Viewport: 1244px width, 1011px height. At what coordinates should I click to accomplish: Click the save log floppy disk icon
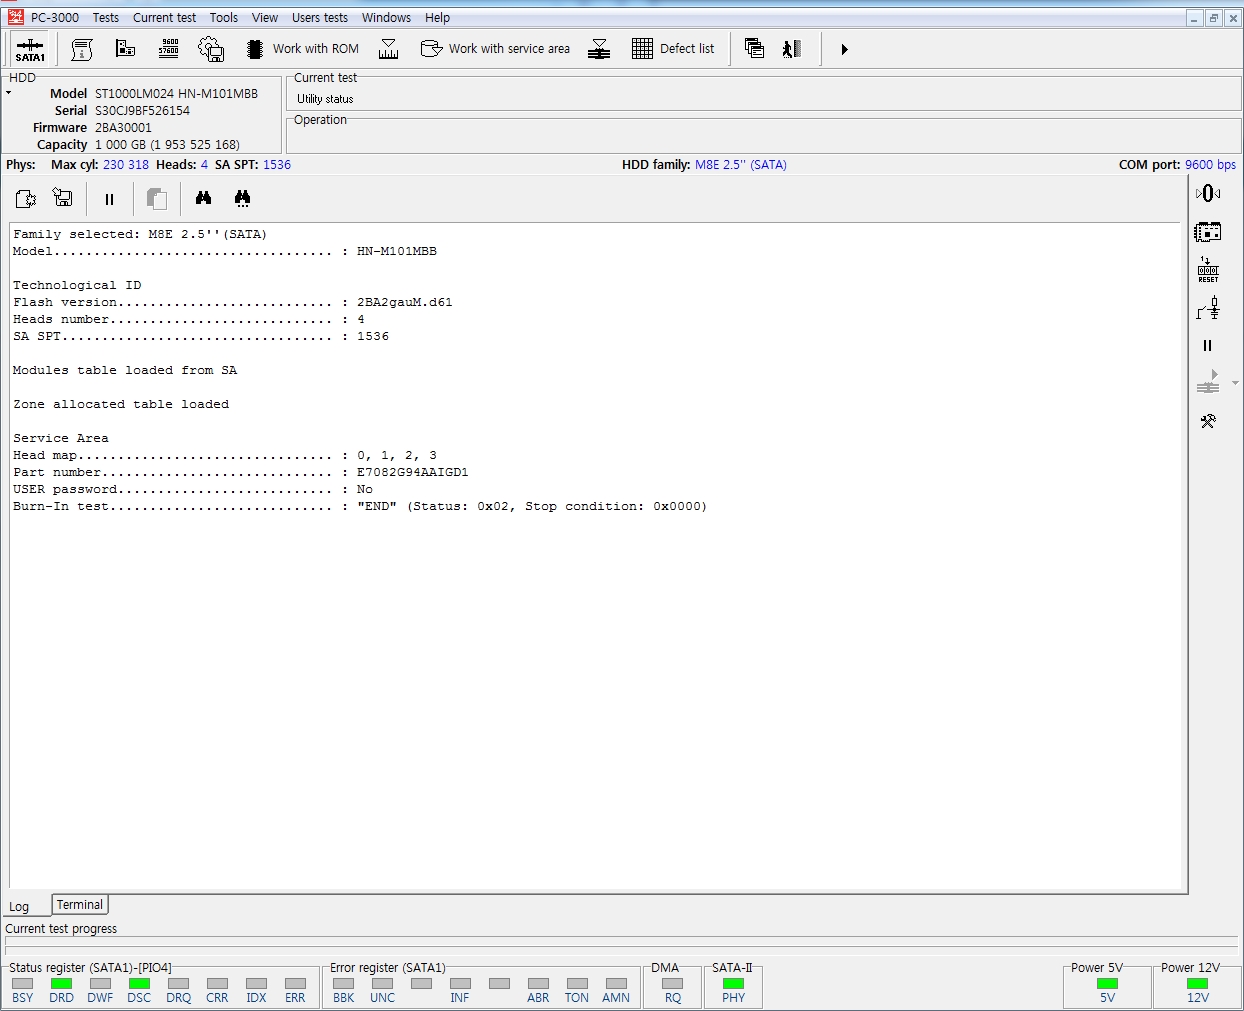tap(63, 198)
